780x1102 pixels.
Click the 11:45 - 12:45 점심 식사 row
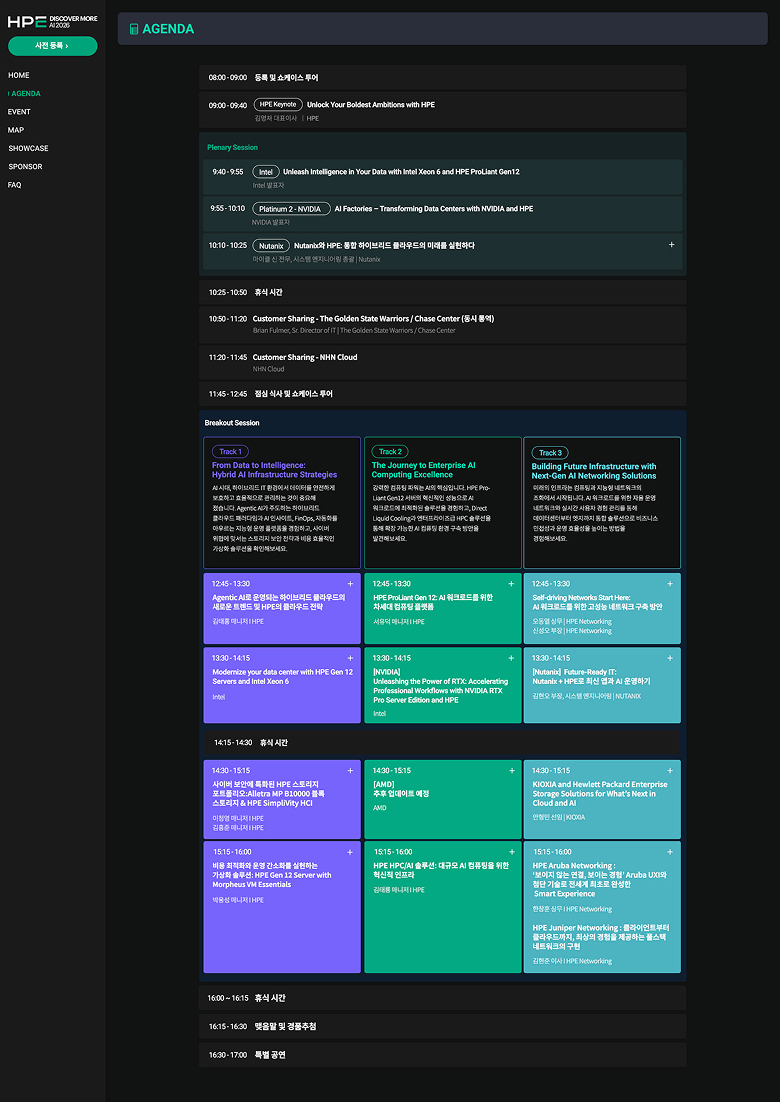coord(443,394)
